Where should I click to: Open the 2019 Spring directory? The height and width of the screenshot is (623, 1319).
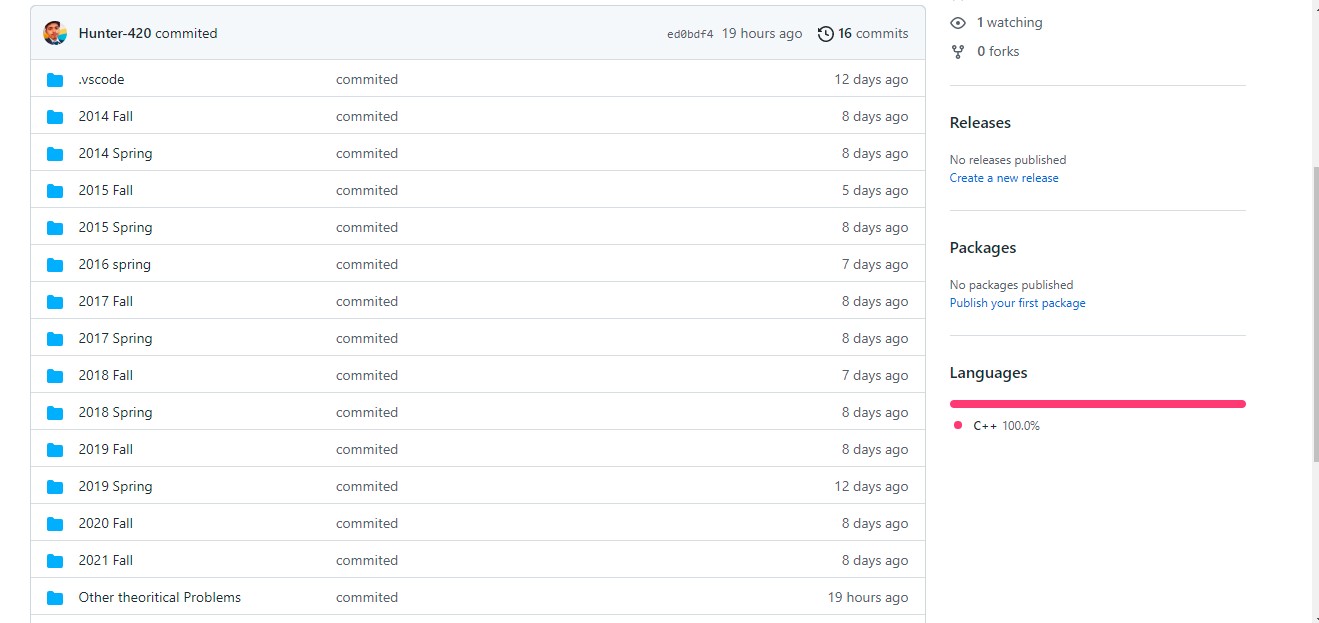coord(115,486)
